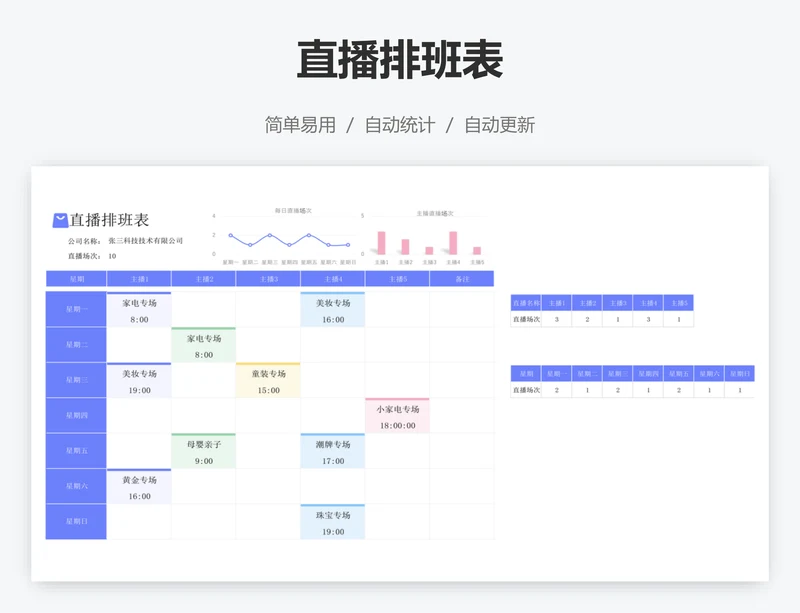Click the pink bar for 主播1 in chart

381,243
